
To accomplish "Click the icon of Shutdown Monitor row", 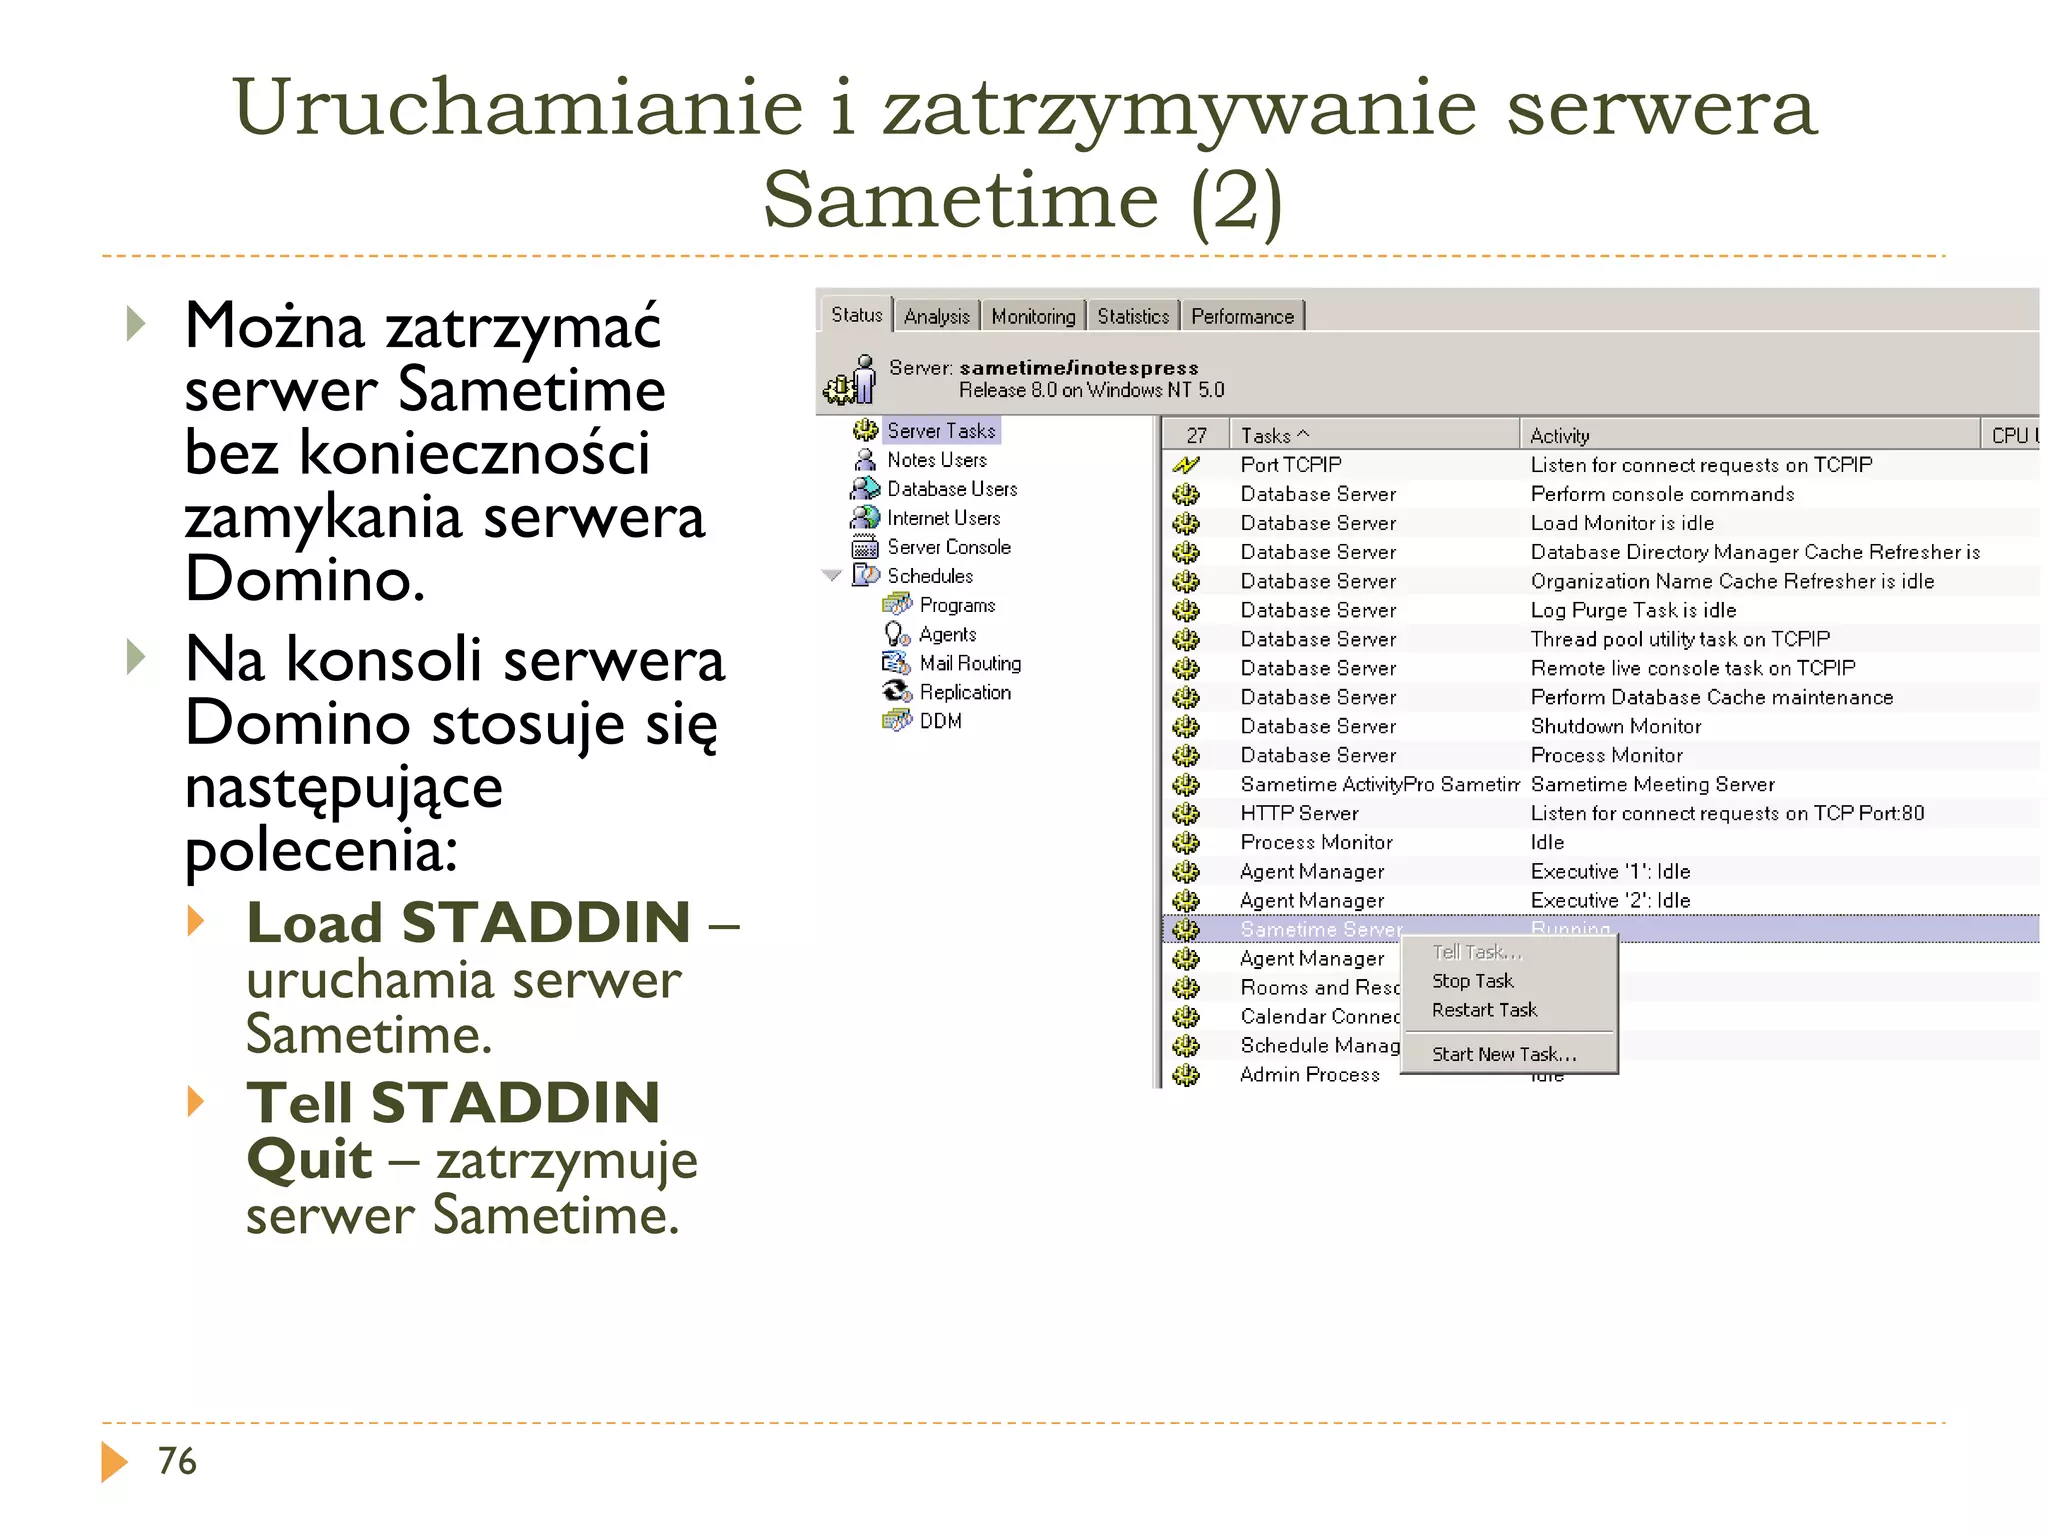I will click(1186, 726).
